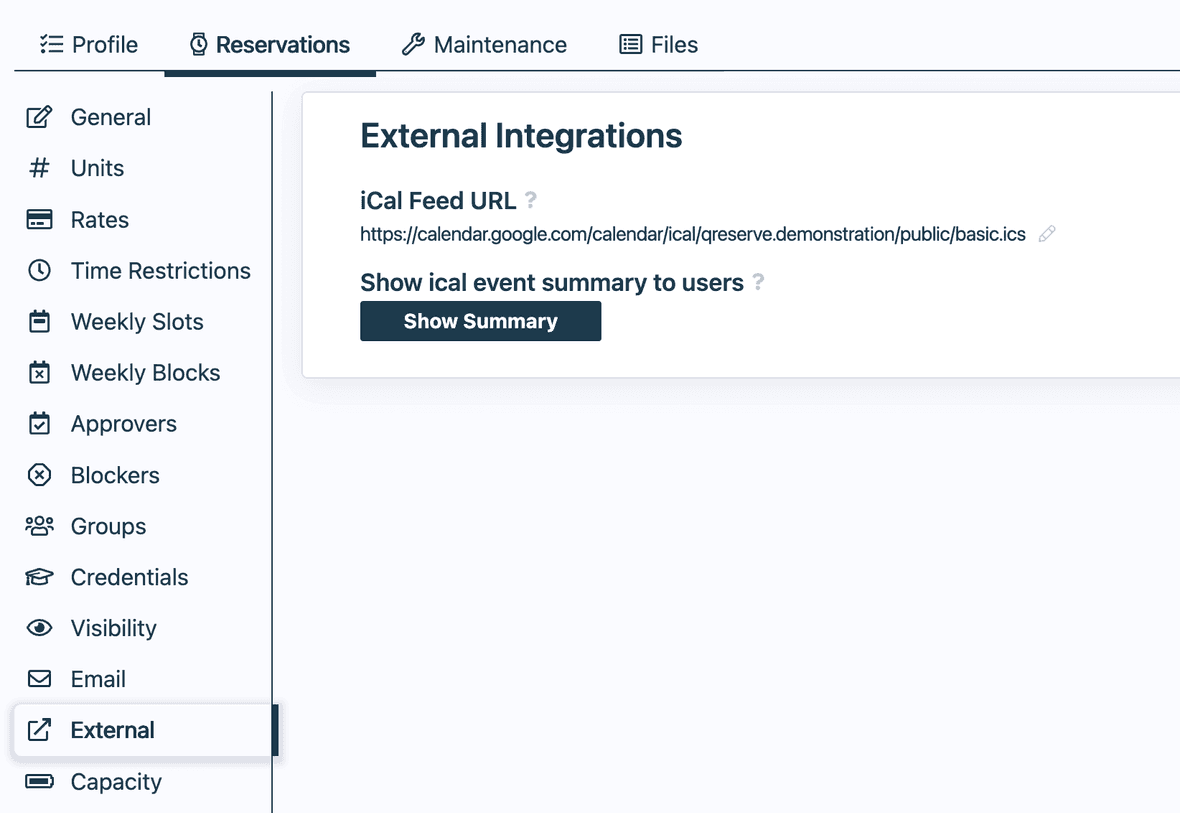
Task: Open the Google Calendar iCal feed link
Action: pos(692,234)
